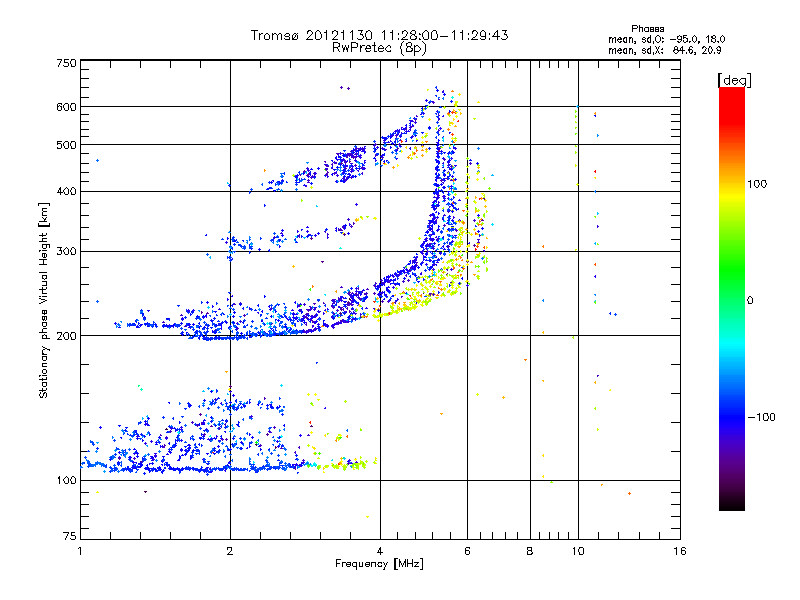Click the y-axis '100' tick label
The image size is (800, 600).
point(66,480)
